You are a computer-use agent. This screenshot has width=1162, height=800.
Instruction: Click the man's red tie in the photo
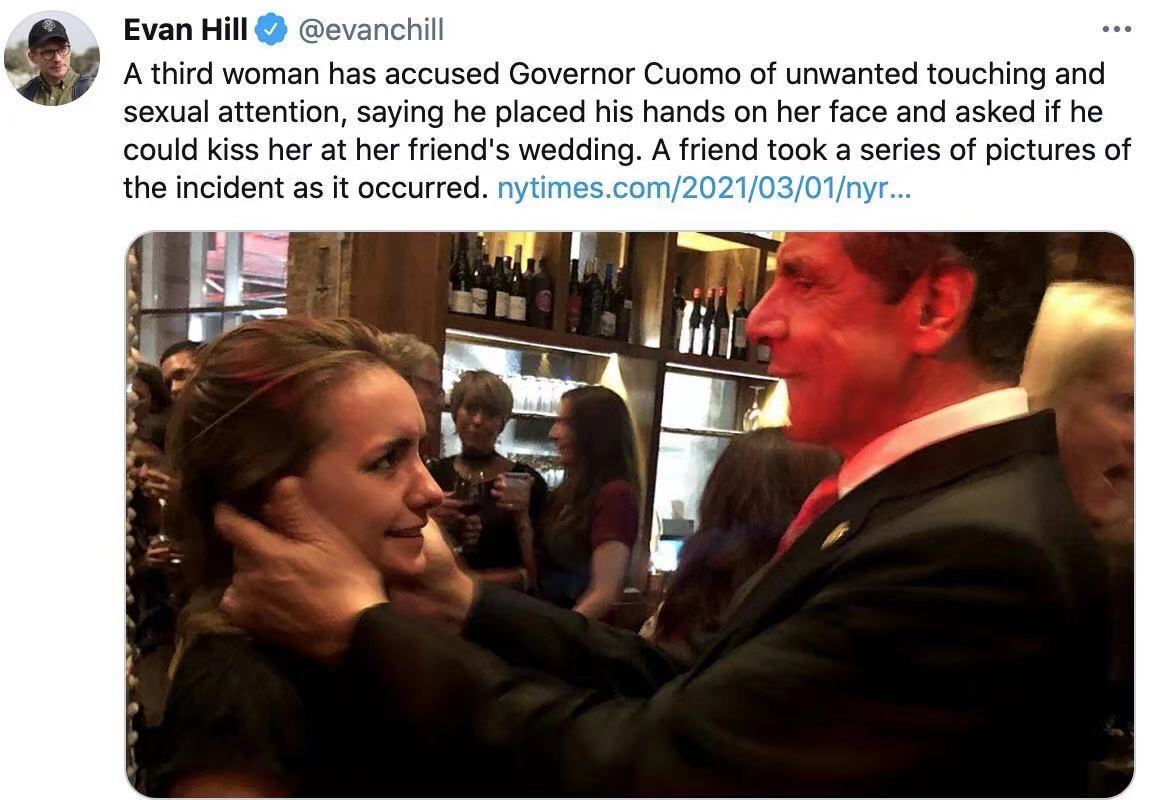[809, 513]
